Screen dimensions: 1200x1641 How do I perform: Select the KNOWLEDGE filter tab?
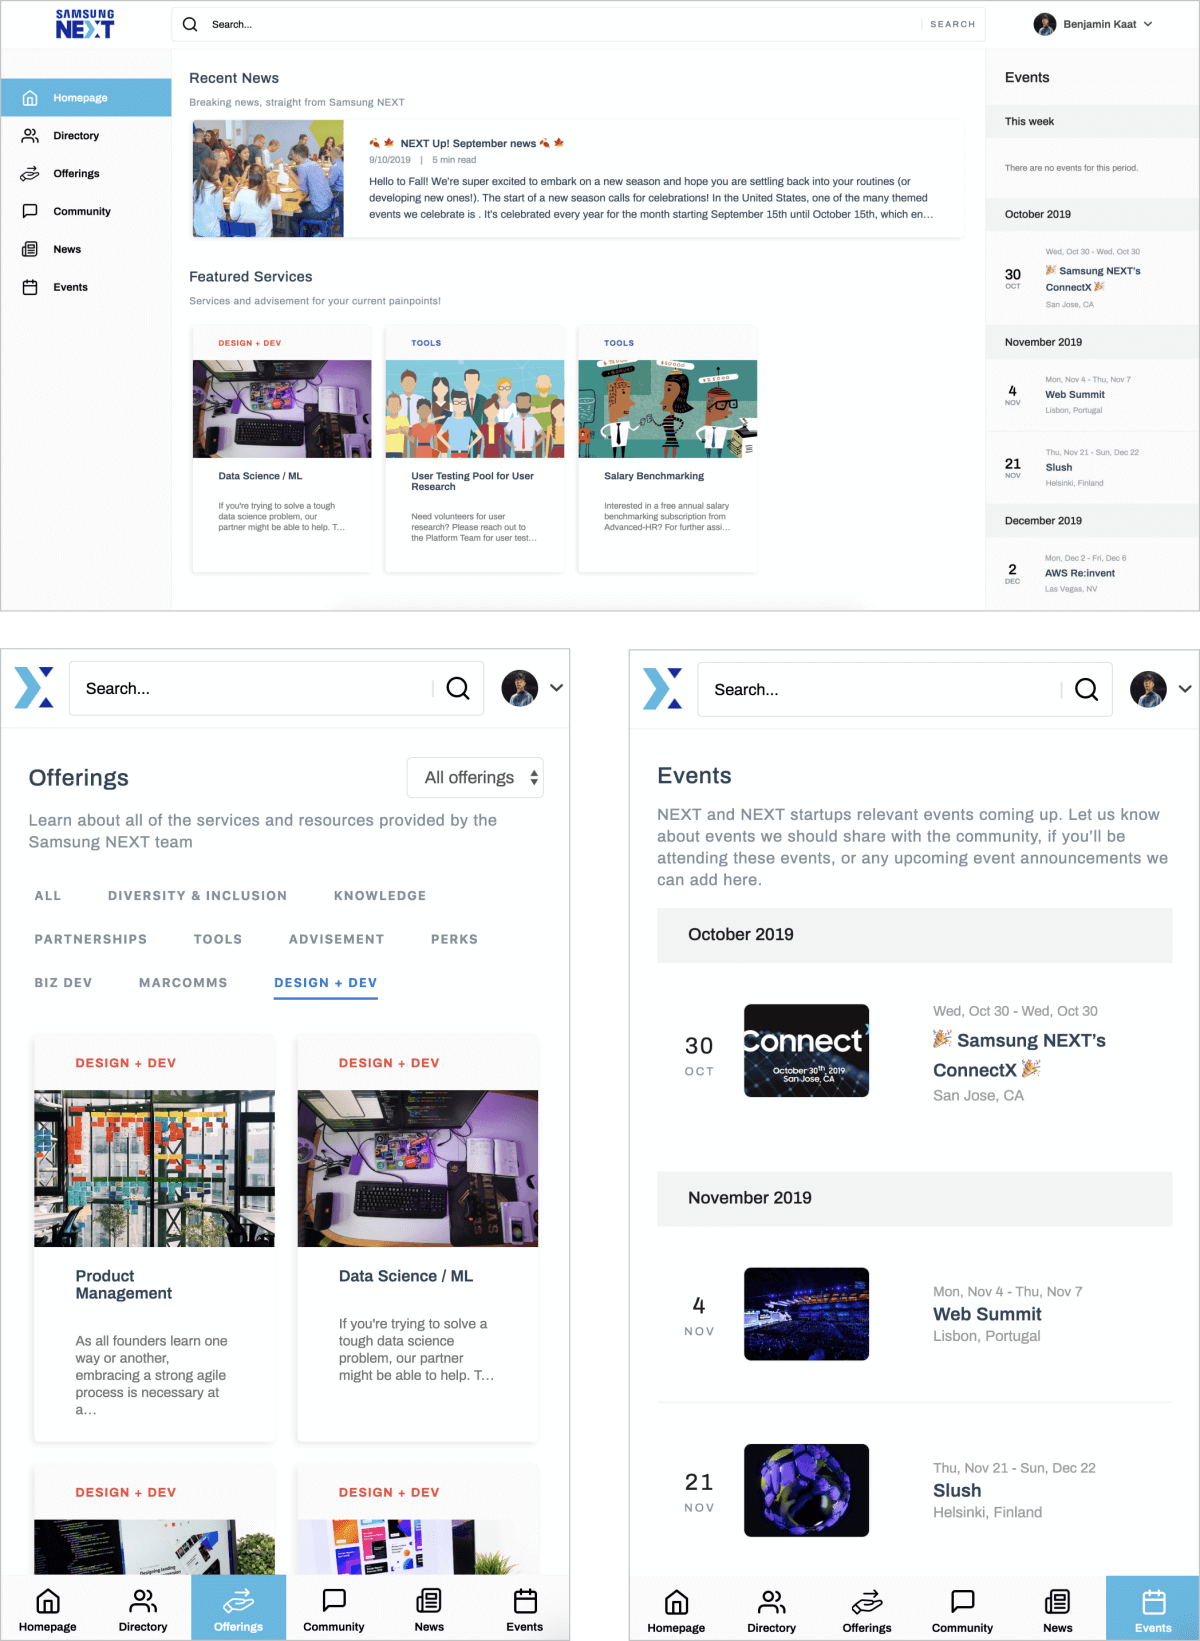pos(380,896)
